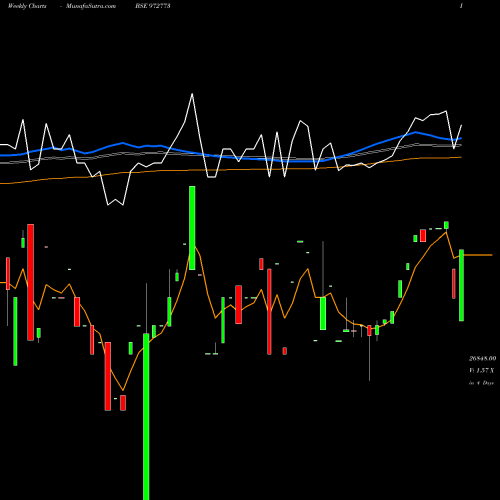Click the latest green candle at far right
The height and width of the screenshot is (500, 500).
pos(461,285)
